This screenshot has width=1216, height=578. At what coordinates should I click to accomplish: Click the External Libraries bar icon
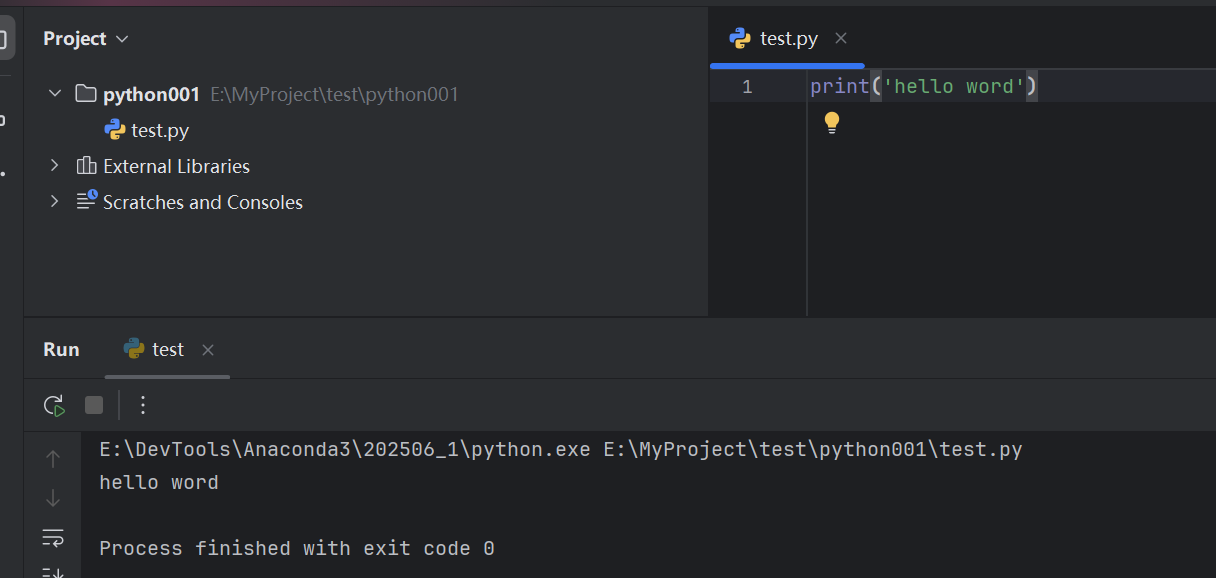[x=86, y=166]
